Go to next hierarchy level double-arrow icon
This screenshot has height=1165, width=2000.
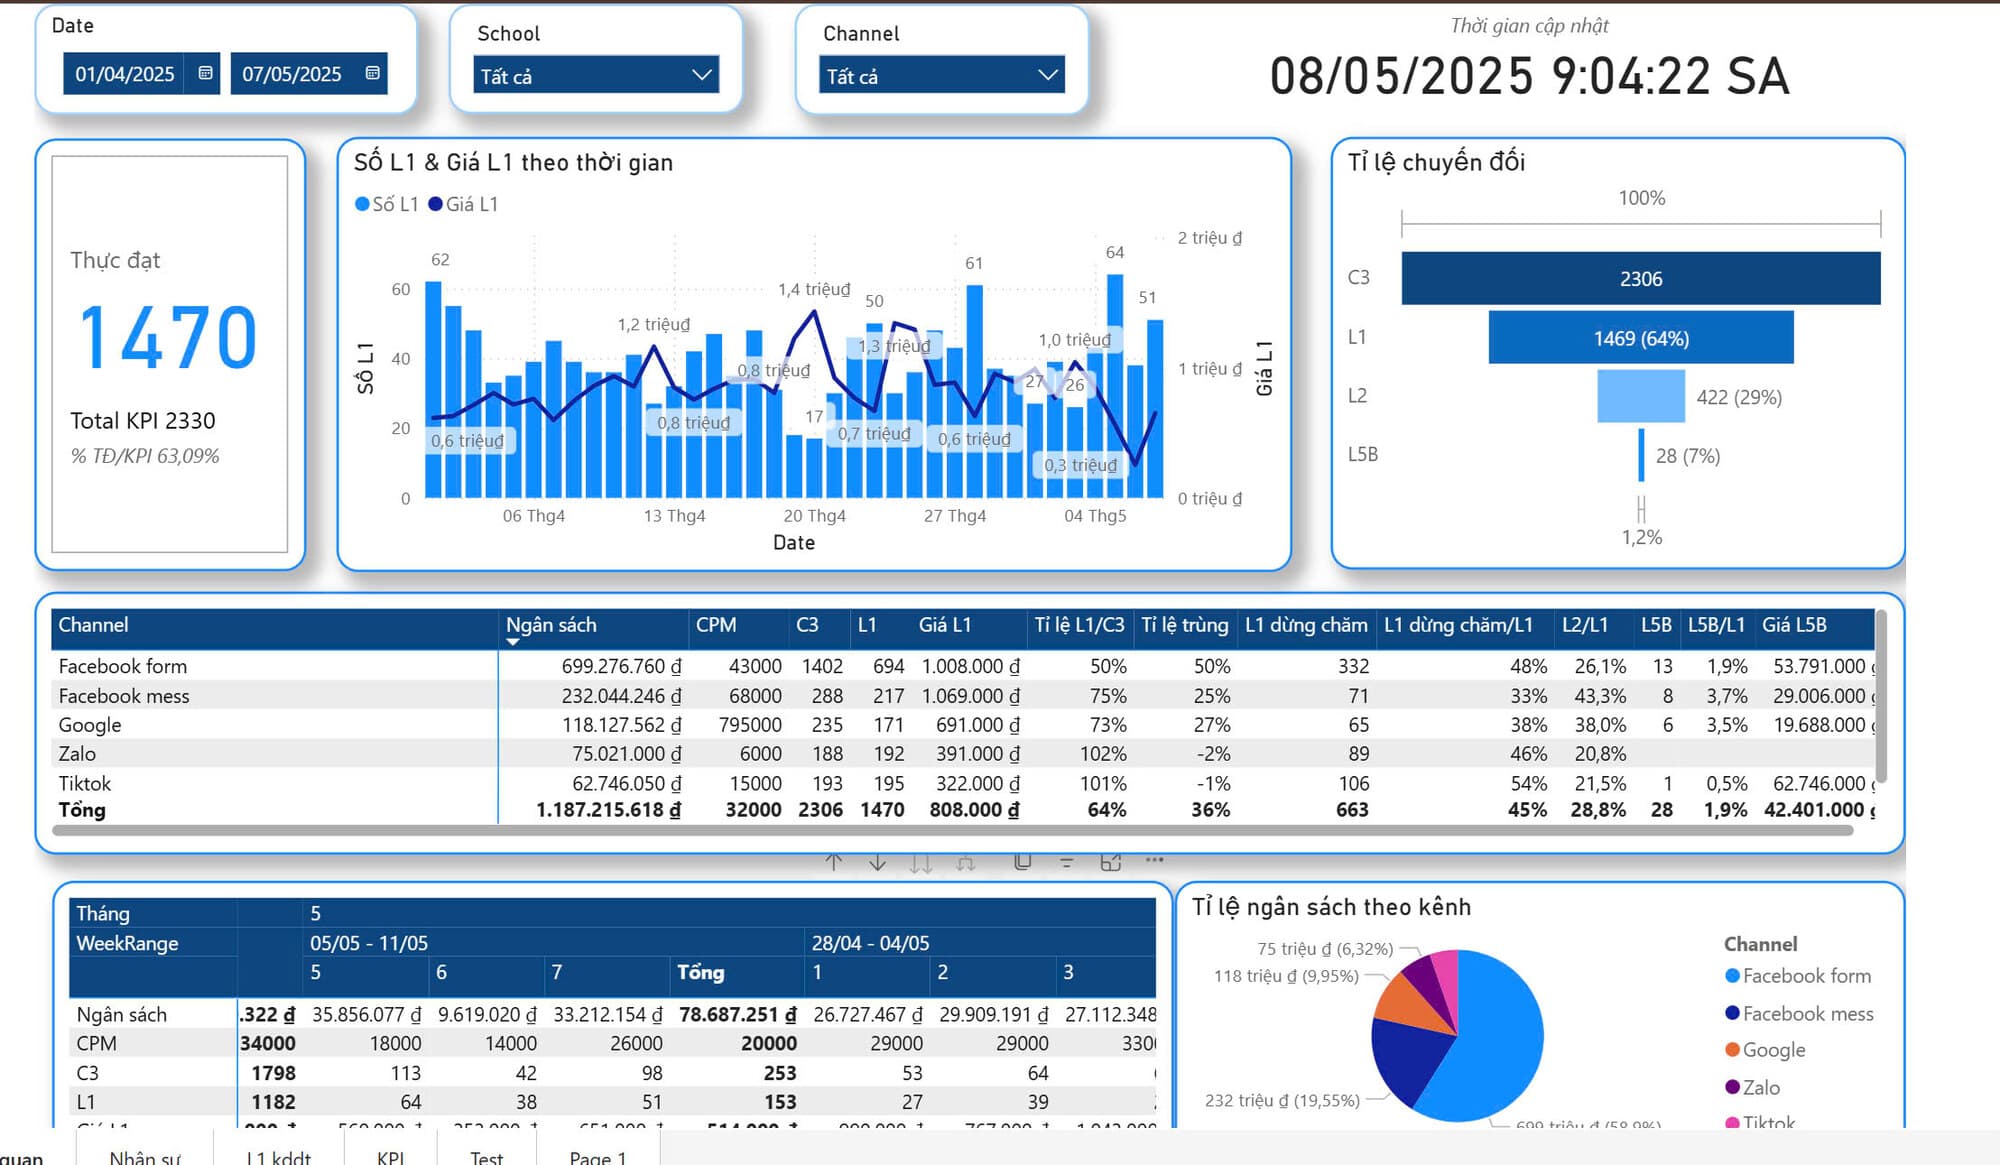tap(921, 862)
